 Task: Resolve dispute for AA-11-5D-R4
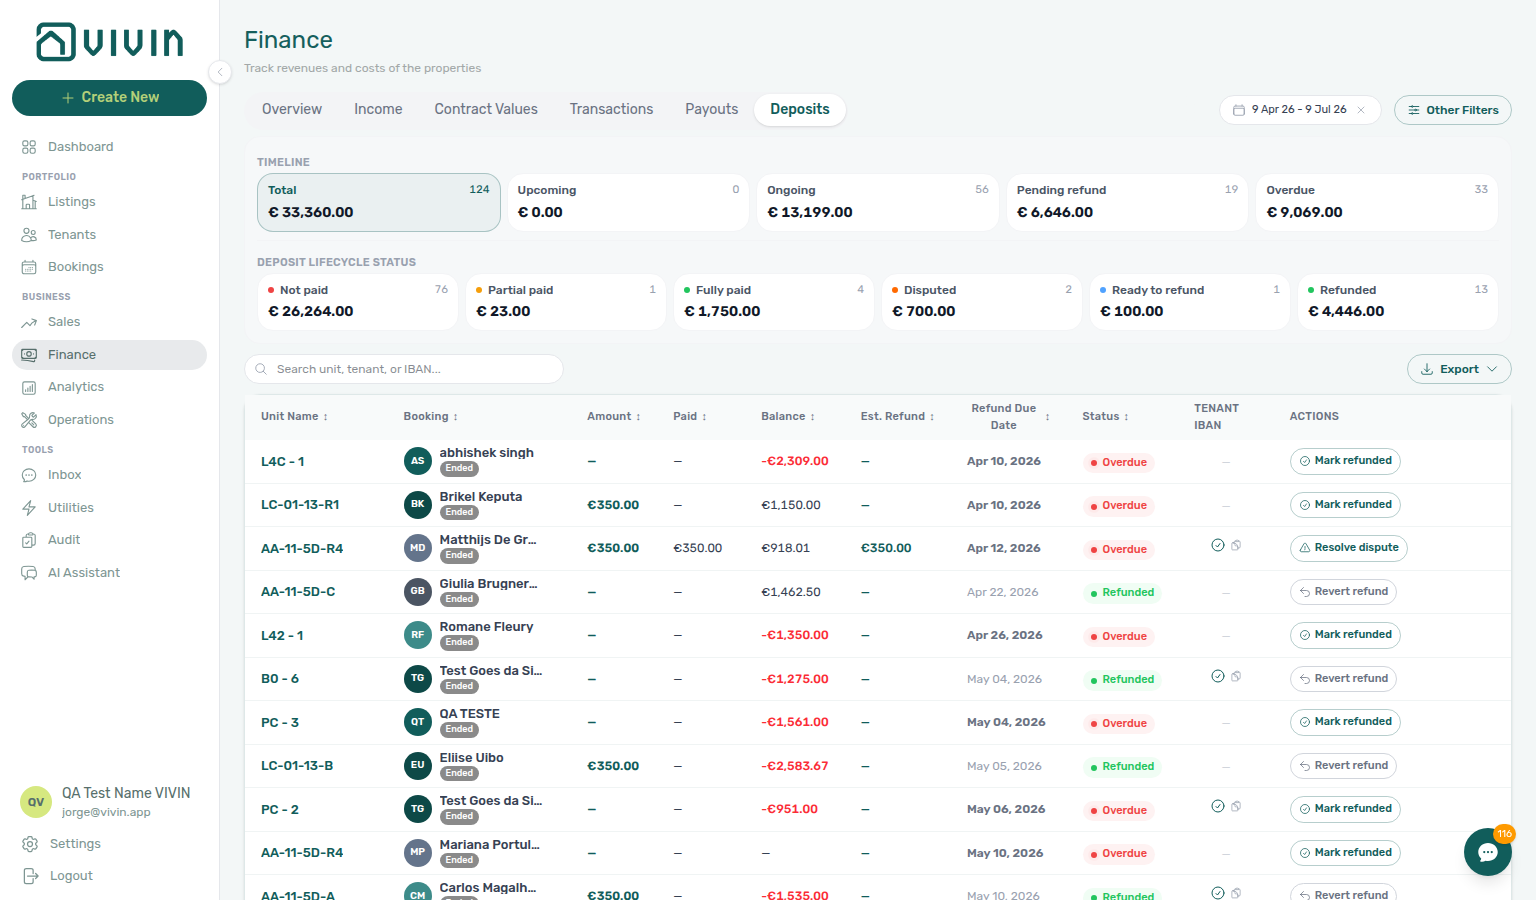[1348, 548]
